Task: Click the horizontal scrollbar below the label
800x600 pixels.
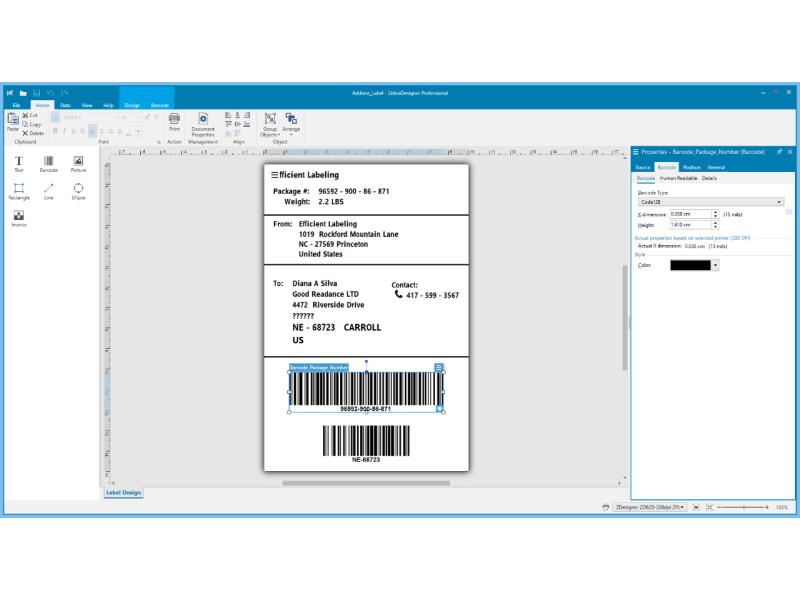Action: (366, 483)
